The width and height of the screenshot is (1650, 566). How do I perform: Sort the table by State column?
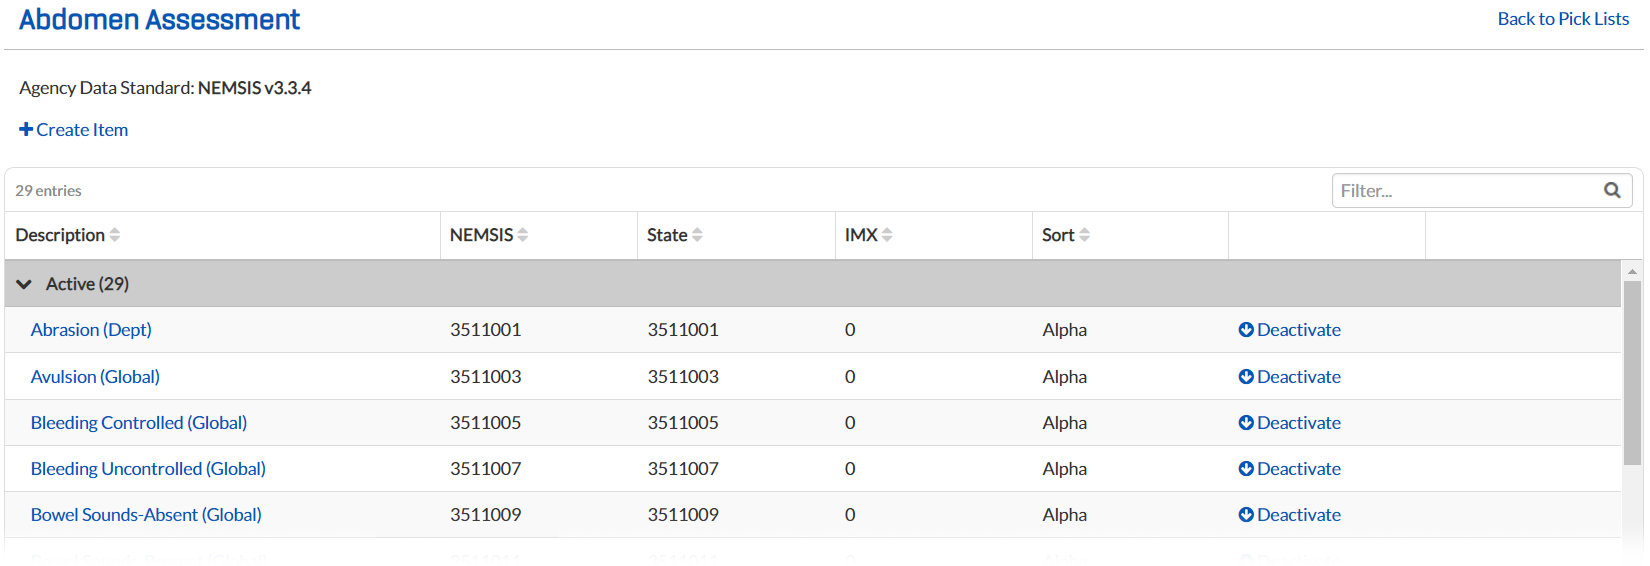coord(697,235)
